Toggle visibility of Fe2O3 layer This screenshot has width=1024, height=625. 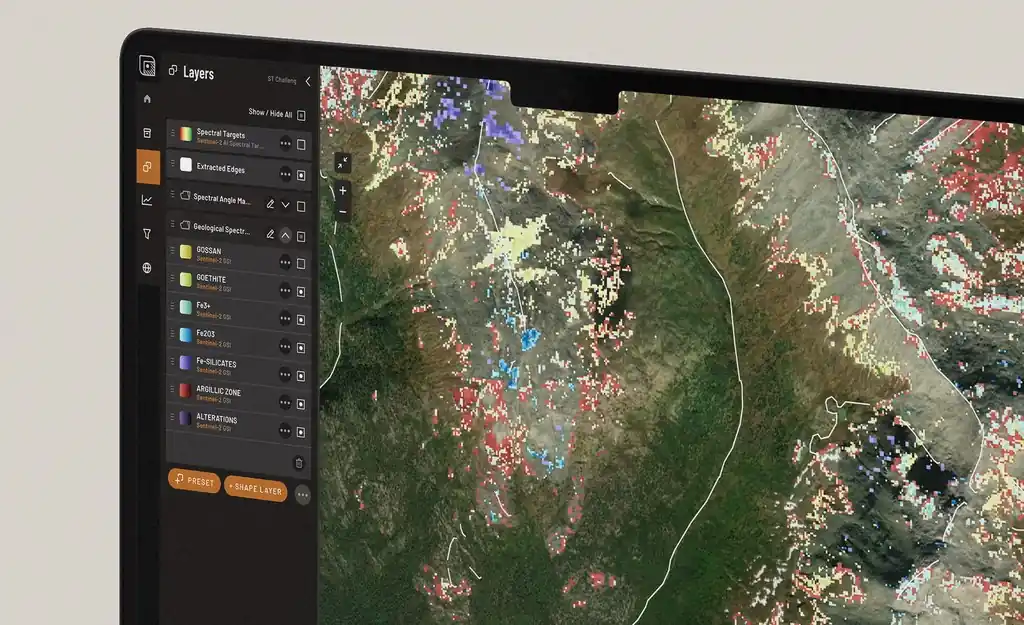(x=301, y=348)
